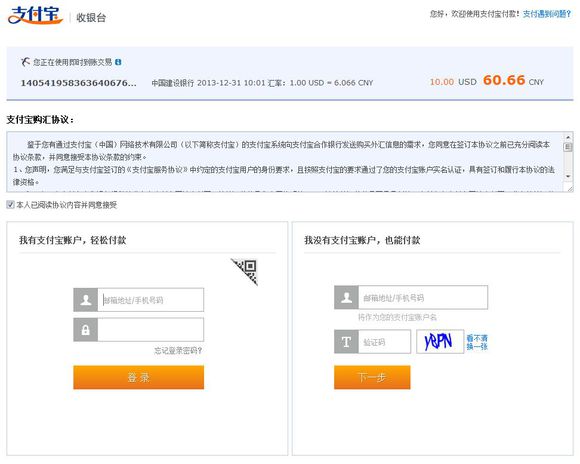The width and height of the screenshot is (580, 464).
Task: Click 将作为您的支付宝账户名 hint text
Action: [397, 317]
